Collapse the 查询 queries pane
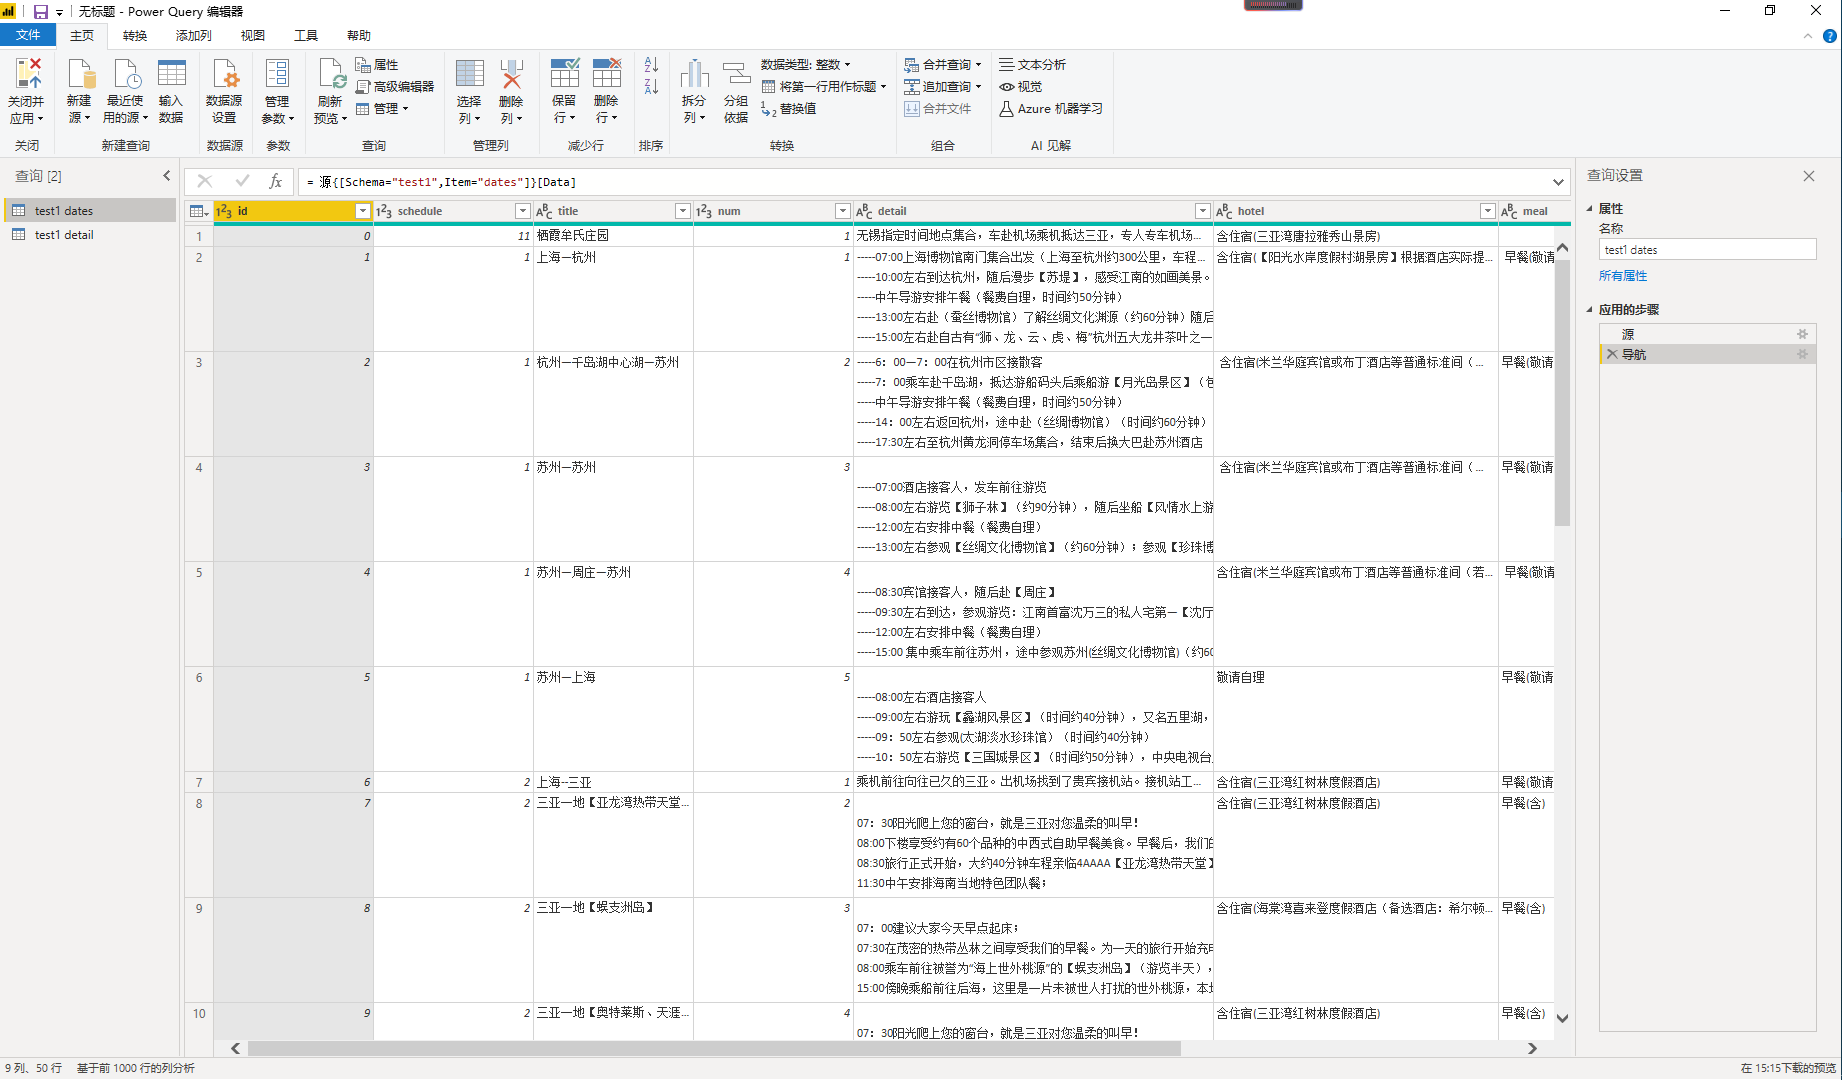 point(167,176)
